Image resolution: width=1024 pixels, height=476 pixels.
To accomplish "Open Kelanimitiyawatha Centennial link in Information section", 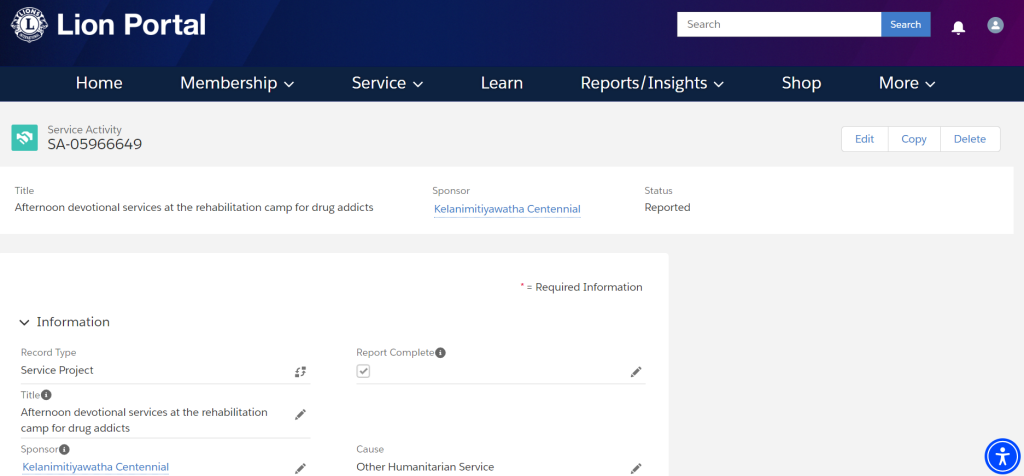I will tap(95, 467).
